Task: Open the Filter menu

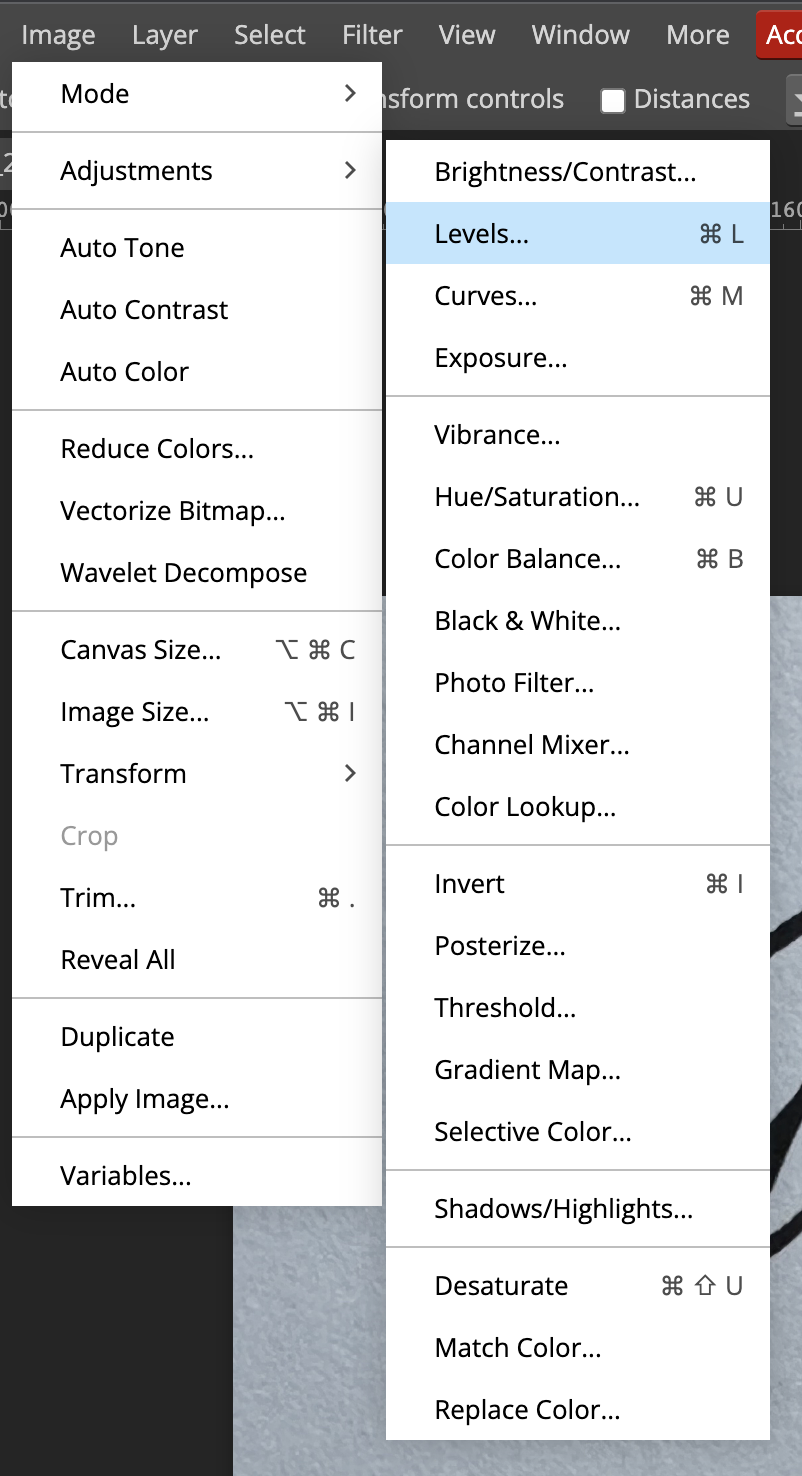Action: pos(372,36)
